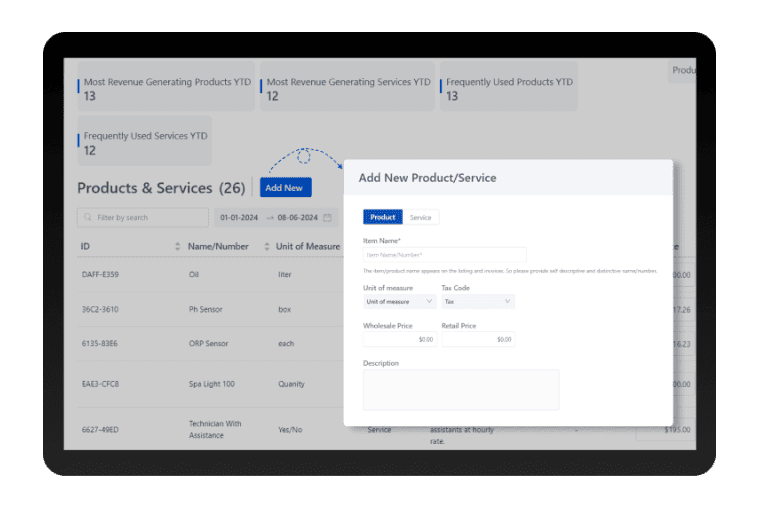The image size is (758, 507).
Task: Switch to the Service toggle option
Action: [x=421, y=217]
